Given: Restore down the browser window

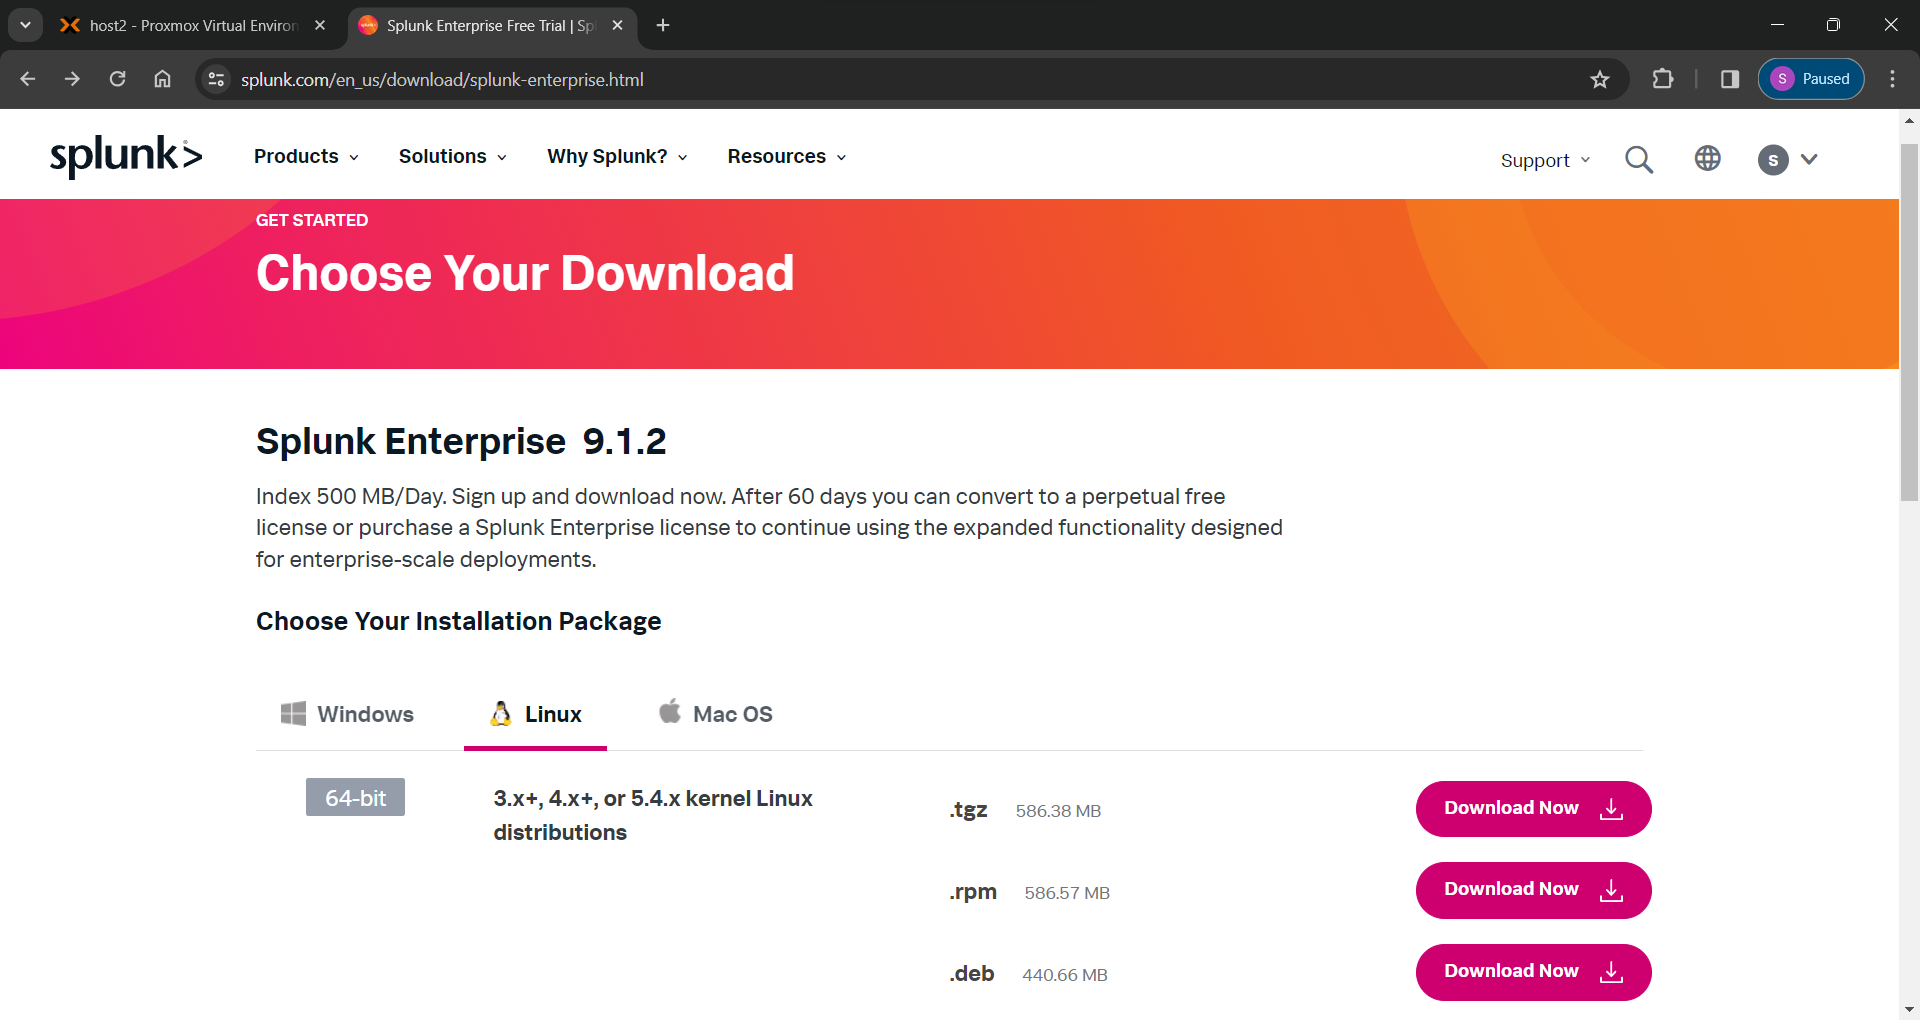Looking at the screenshot, I should coord(1833,25).
